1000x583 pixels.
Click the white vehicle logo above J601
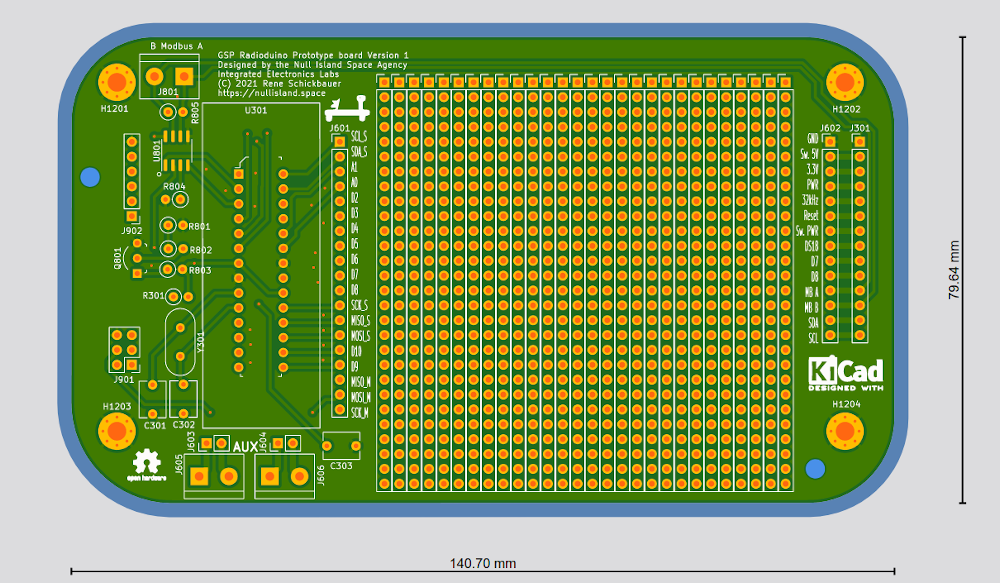coord(347,108)
